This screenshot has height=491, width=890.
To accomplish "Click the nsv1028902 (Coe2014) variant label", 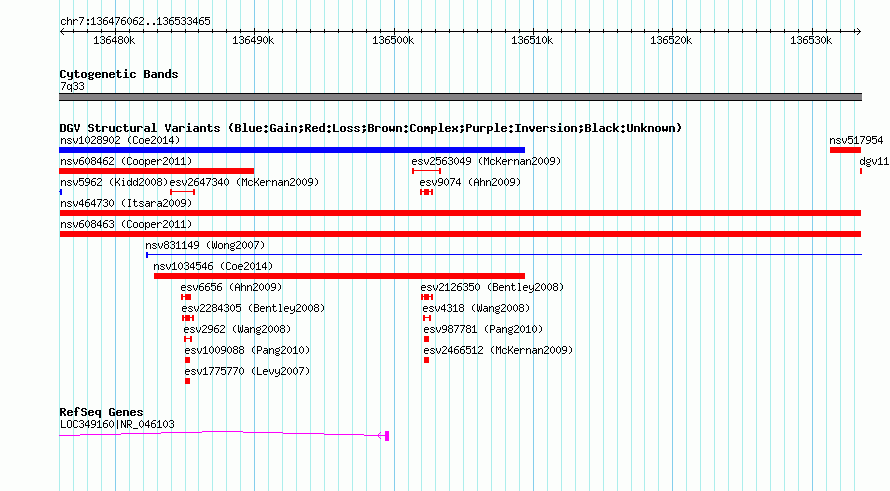I will click(120, 140).
